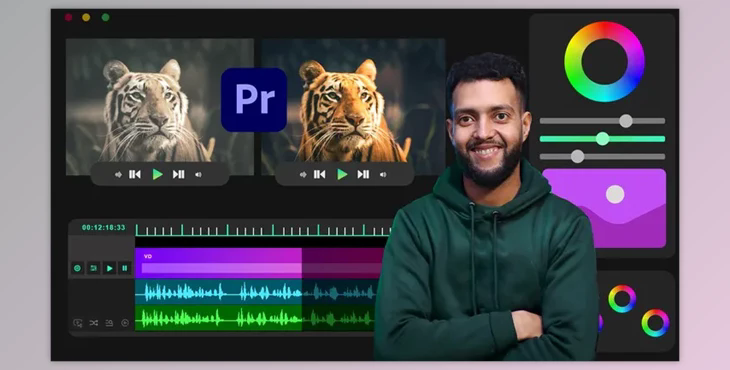
Task: Click the lower-right small color wheel
Action: (x=655, y=323)
